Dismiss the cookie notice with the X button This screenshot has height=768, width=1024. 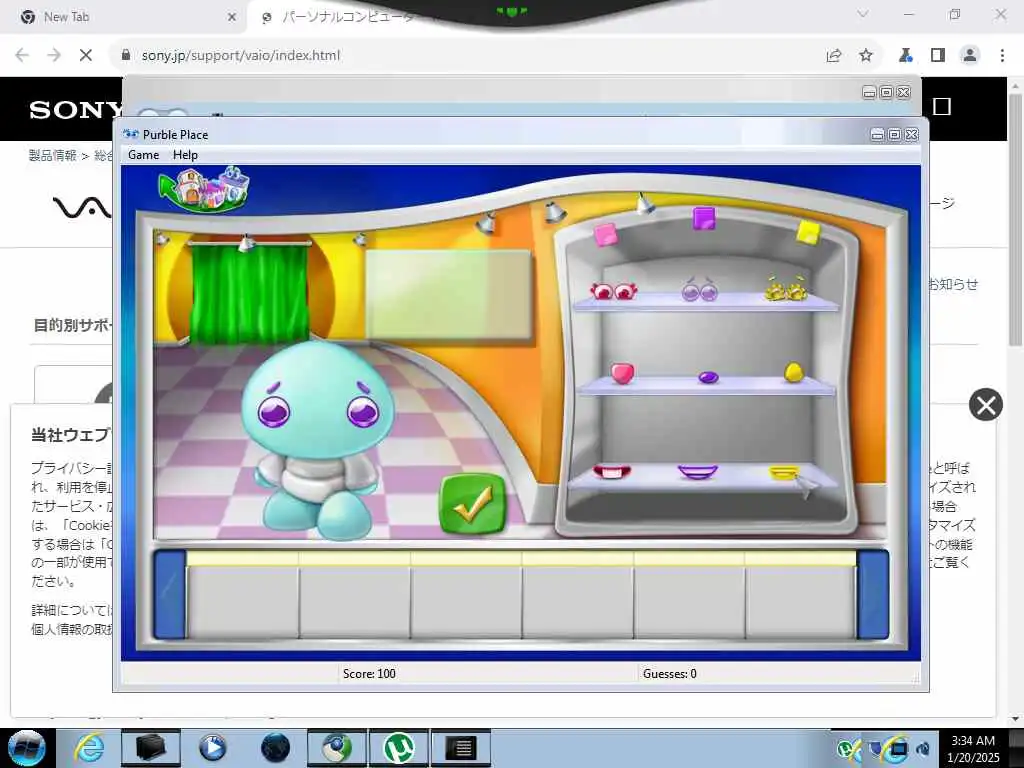coord(985,405)
